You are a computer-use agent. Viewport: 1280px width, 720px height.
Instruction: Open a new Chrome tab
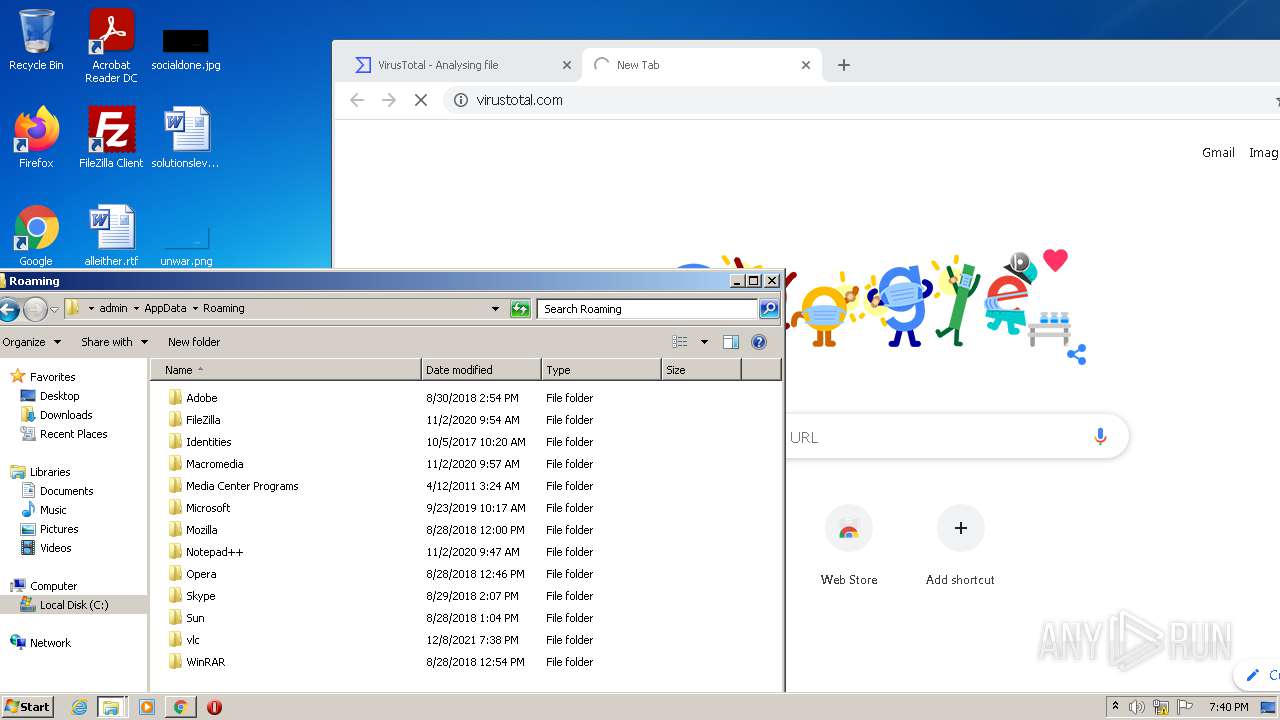click(x=844, y=65)
